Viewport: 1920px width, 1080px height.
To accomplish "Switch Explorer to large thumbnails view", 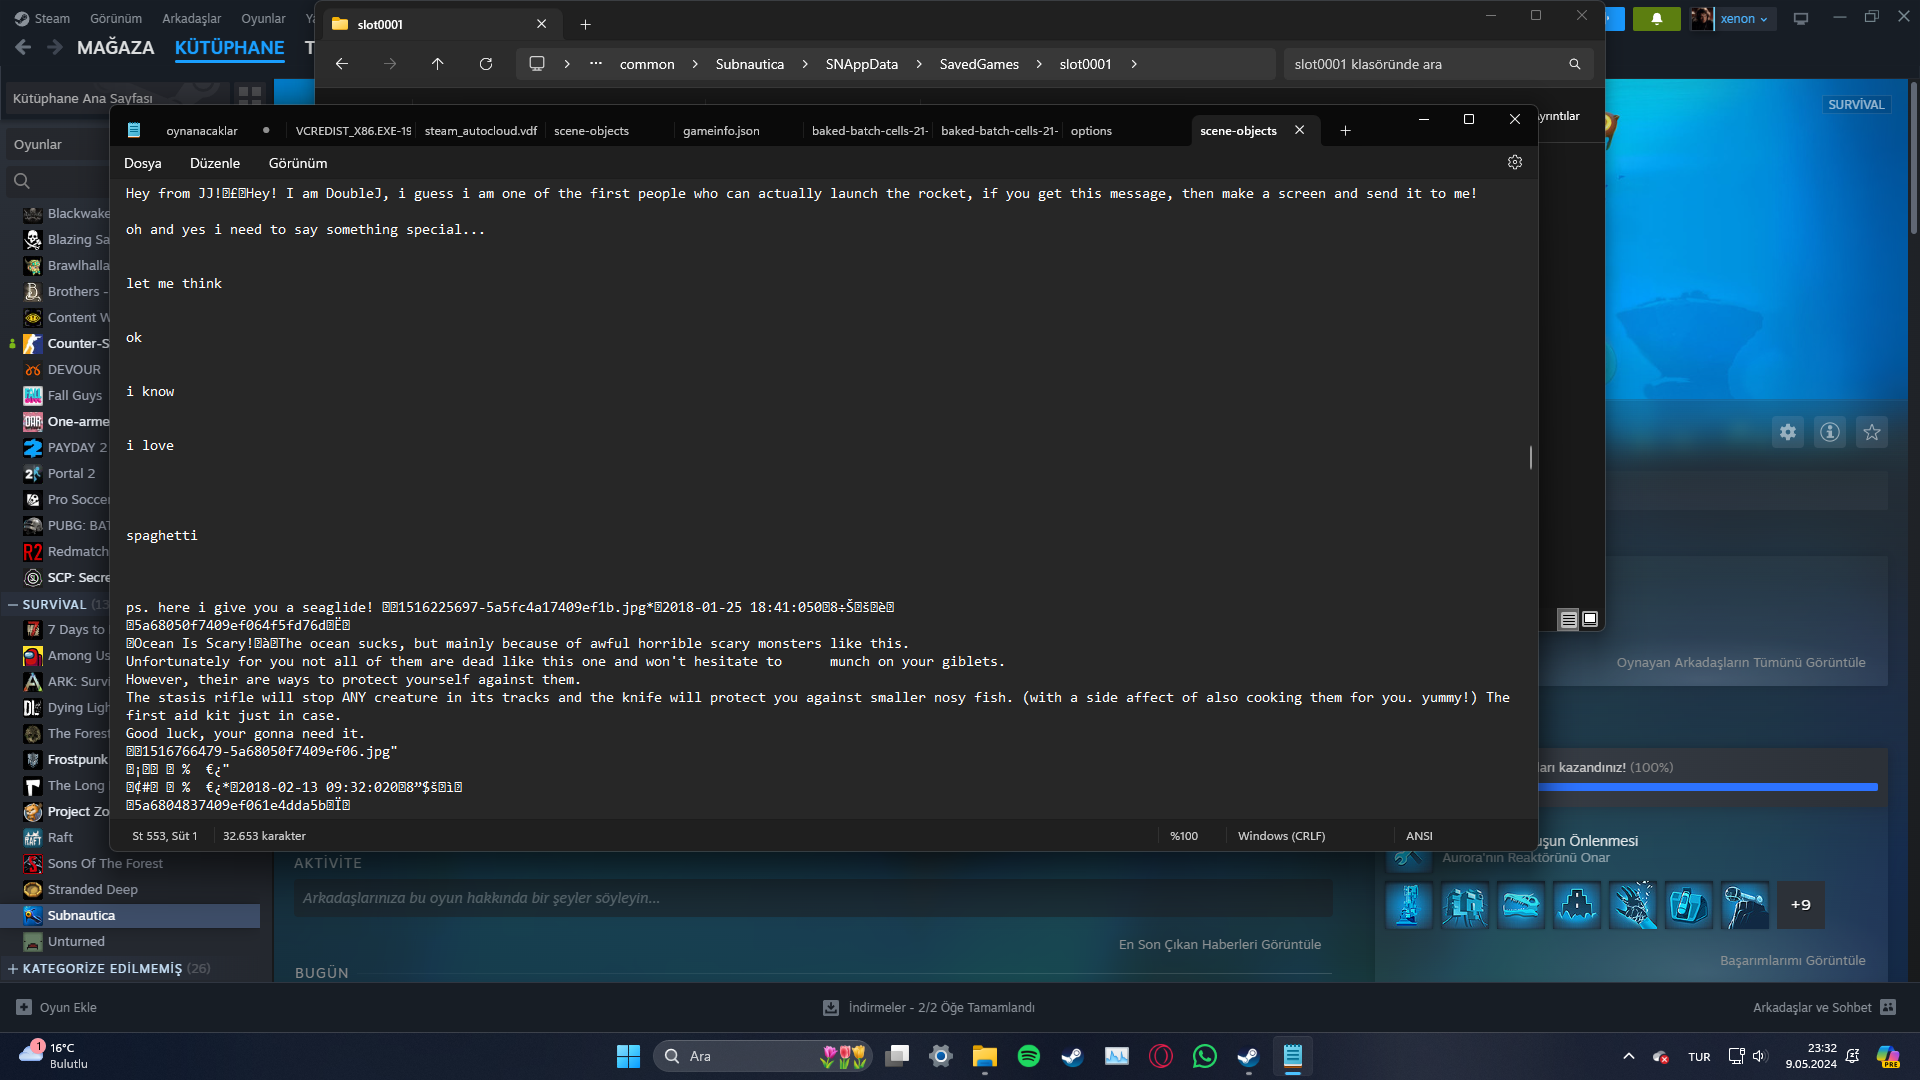I will [x=1590, y=619].
